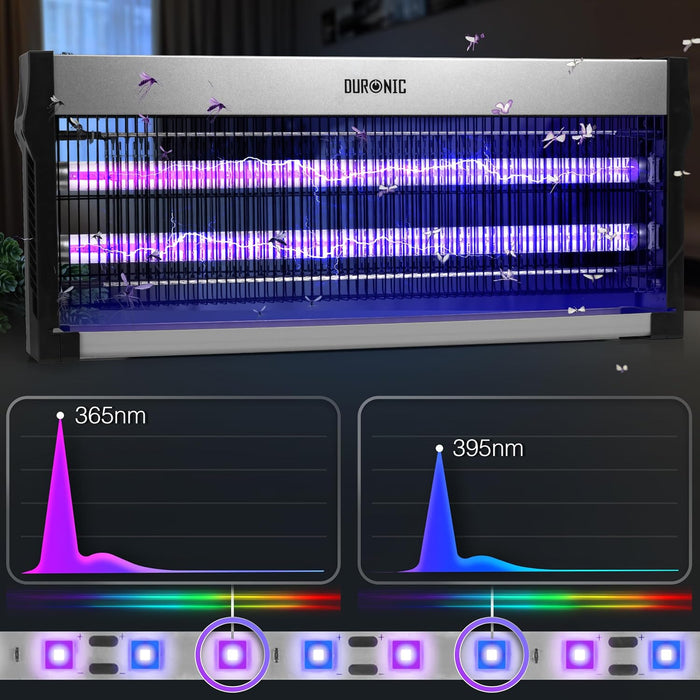Image resolution: width=700 pixels, height=700 pixels.
Task: Click the circled blue 395nm LED chip
Action: click(492, 655)
